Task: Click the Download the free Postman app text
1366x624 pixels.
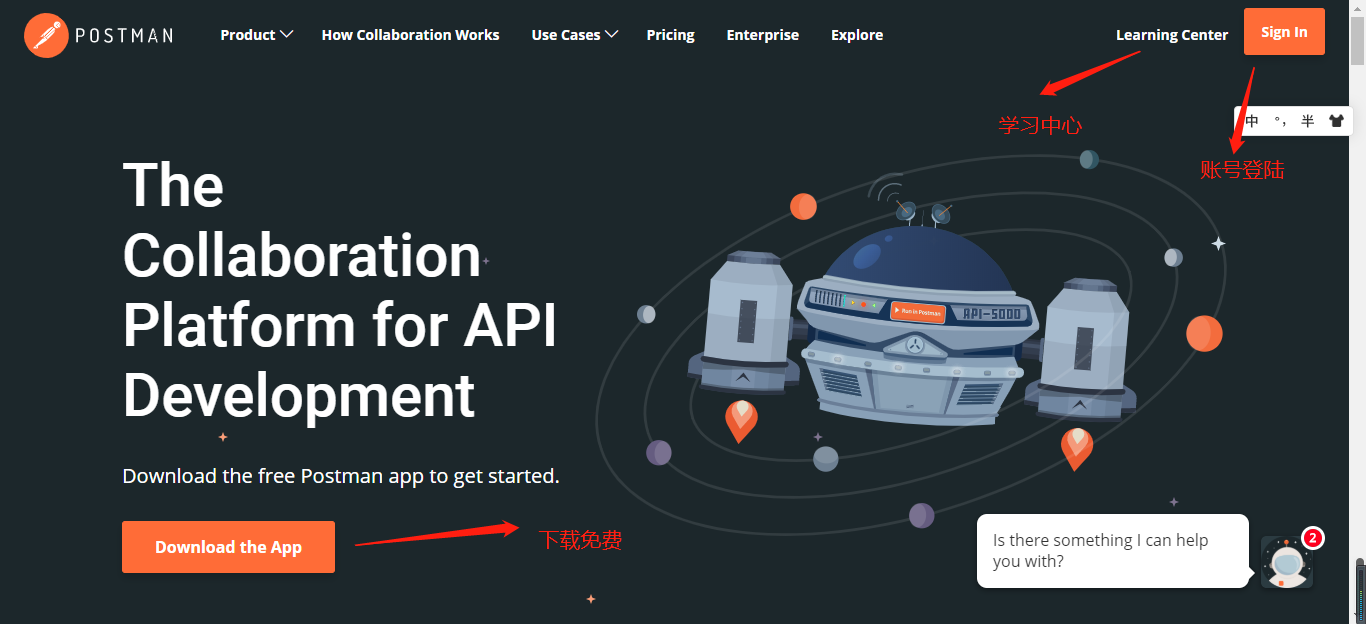Action: point(341,476)
